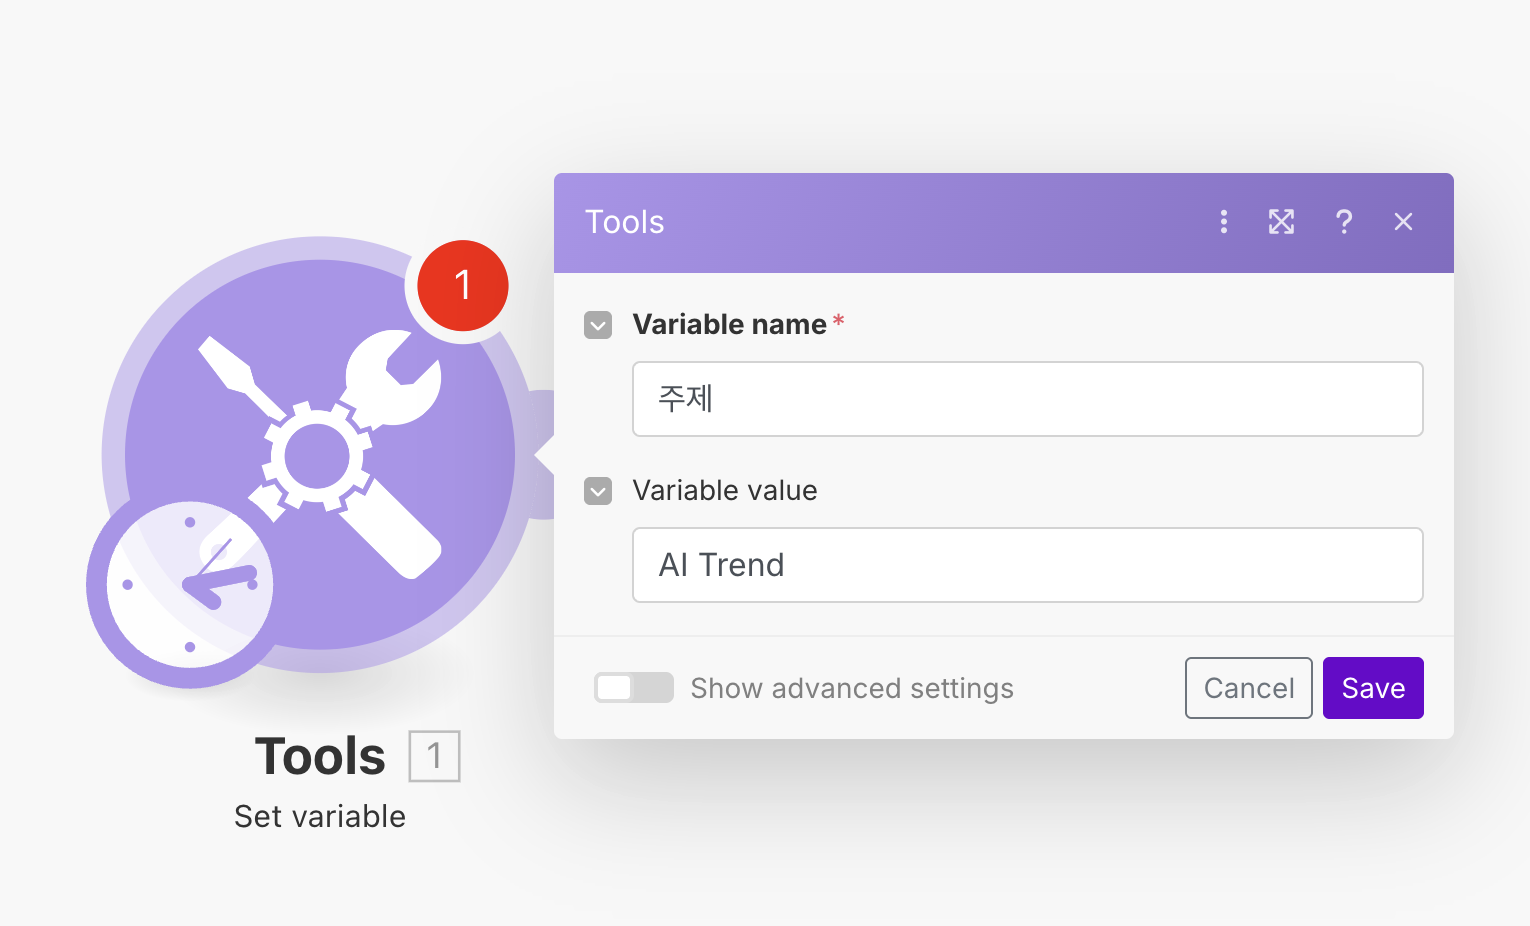Click the 'Variable value' field label

tap(725, 490)
